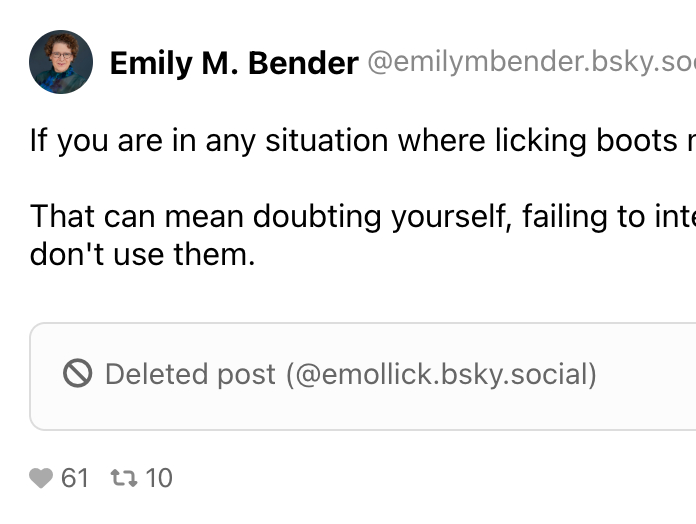Click the repost arrows icon
This screenshot has width=696, height=524.
(124, 479)
